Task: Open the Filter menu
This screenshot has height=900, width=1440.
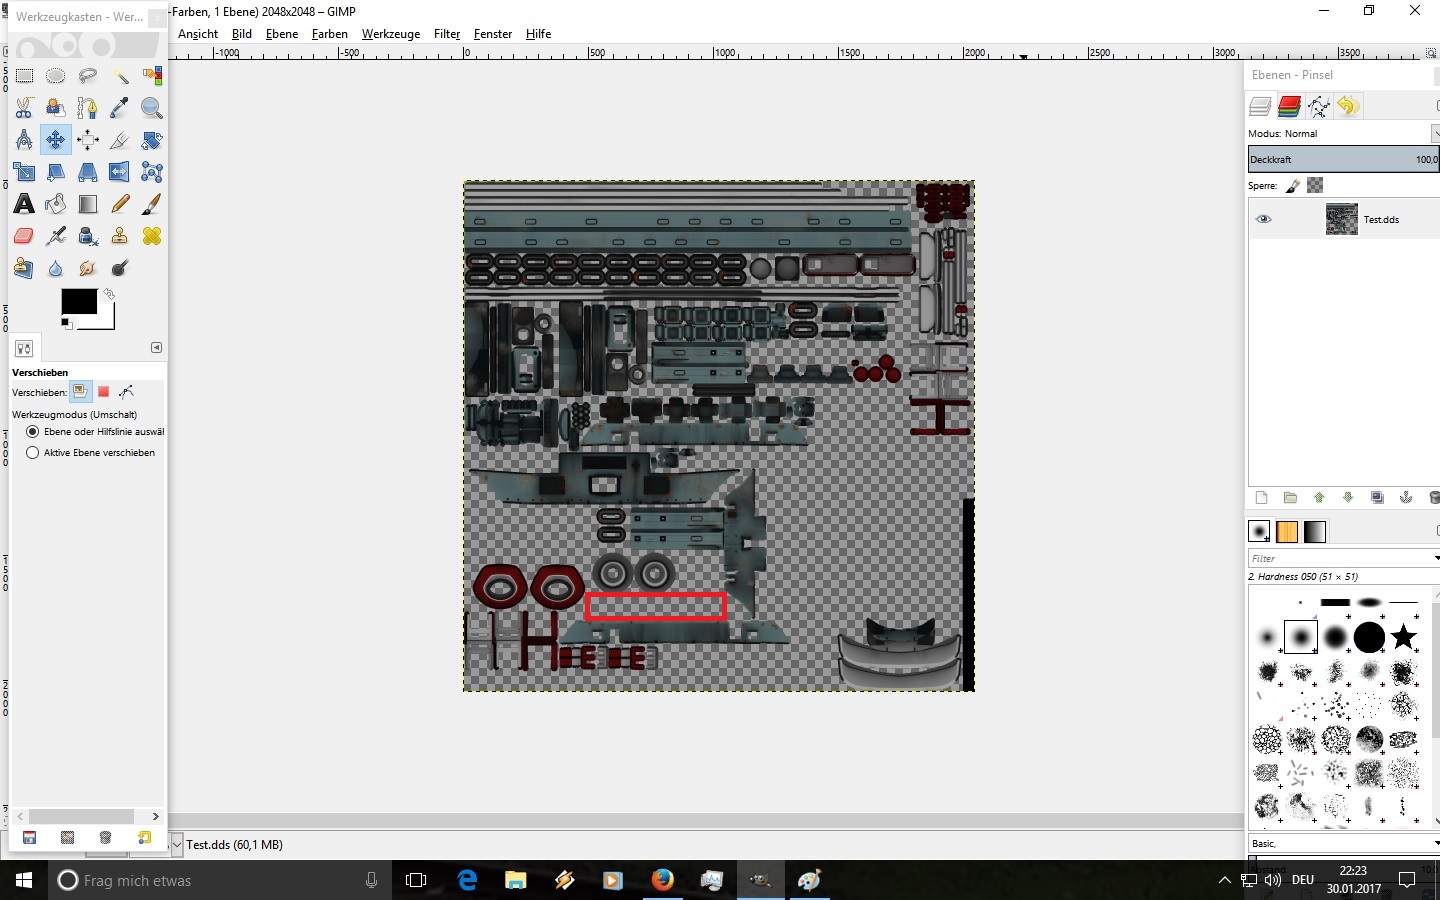Action: [x=446, y=34]
